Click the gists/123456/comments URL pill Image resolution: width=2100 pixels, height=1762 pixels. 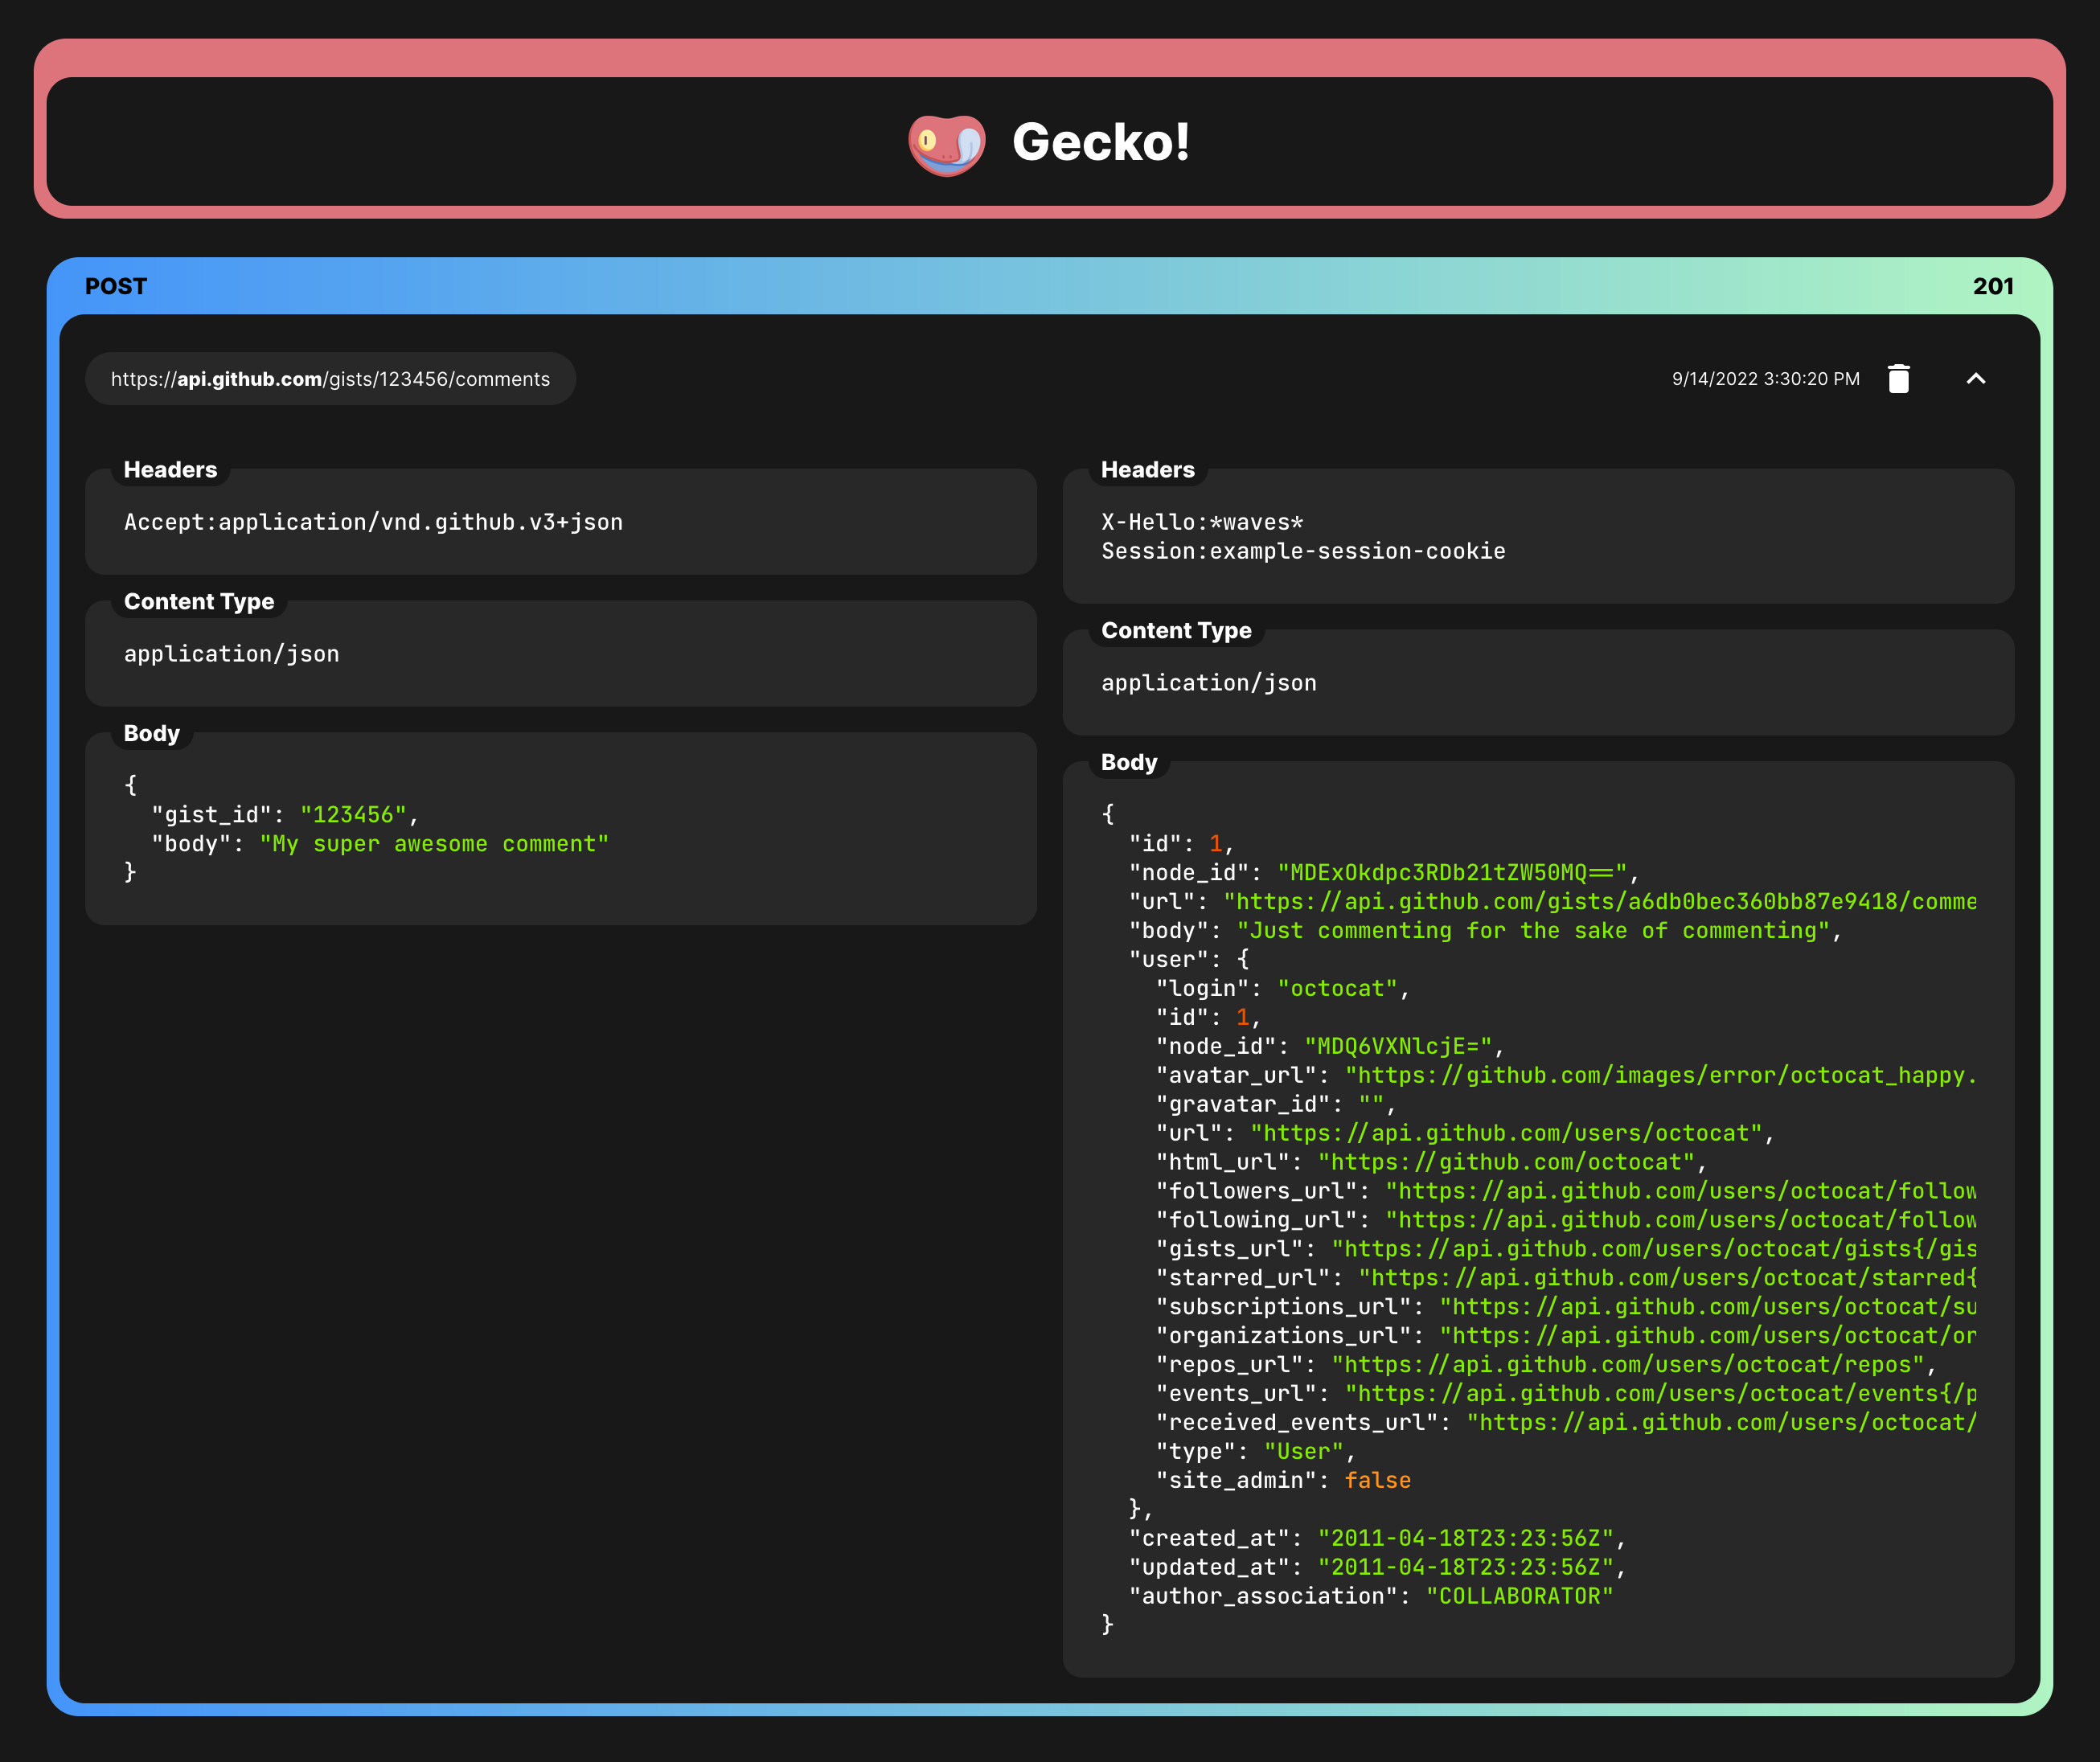coord(330,379)
